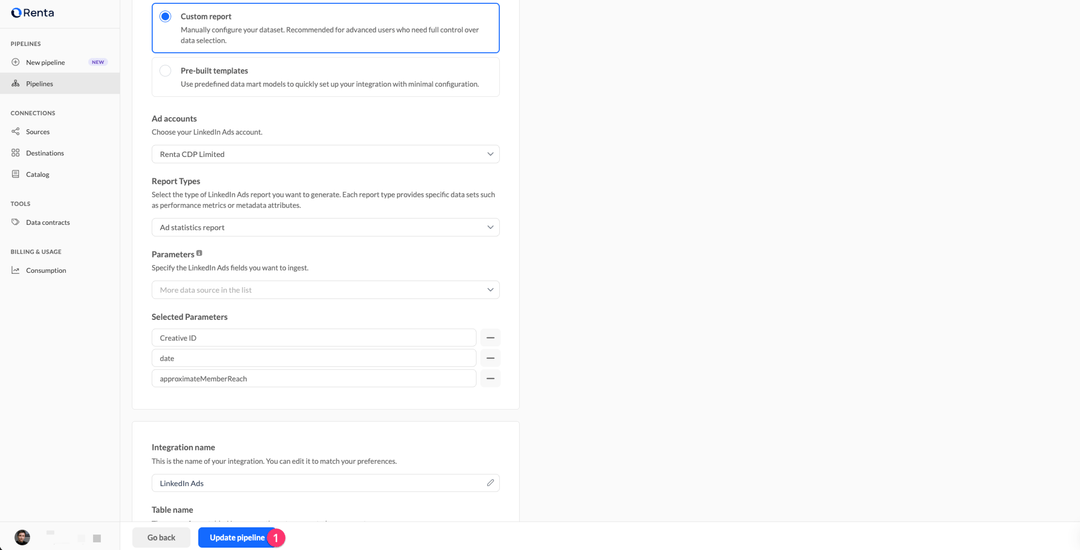The image size is (1080, 550).
Task: Select the Custom report radio button
Action: [x=165, y=17]
